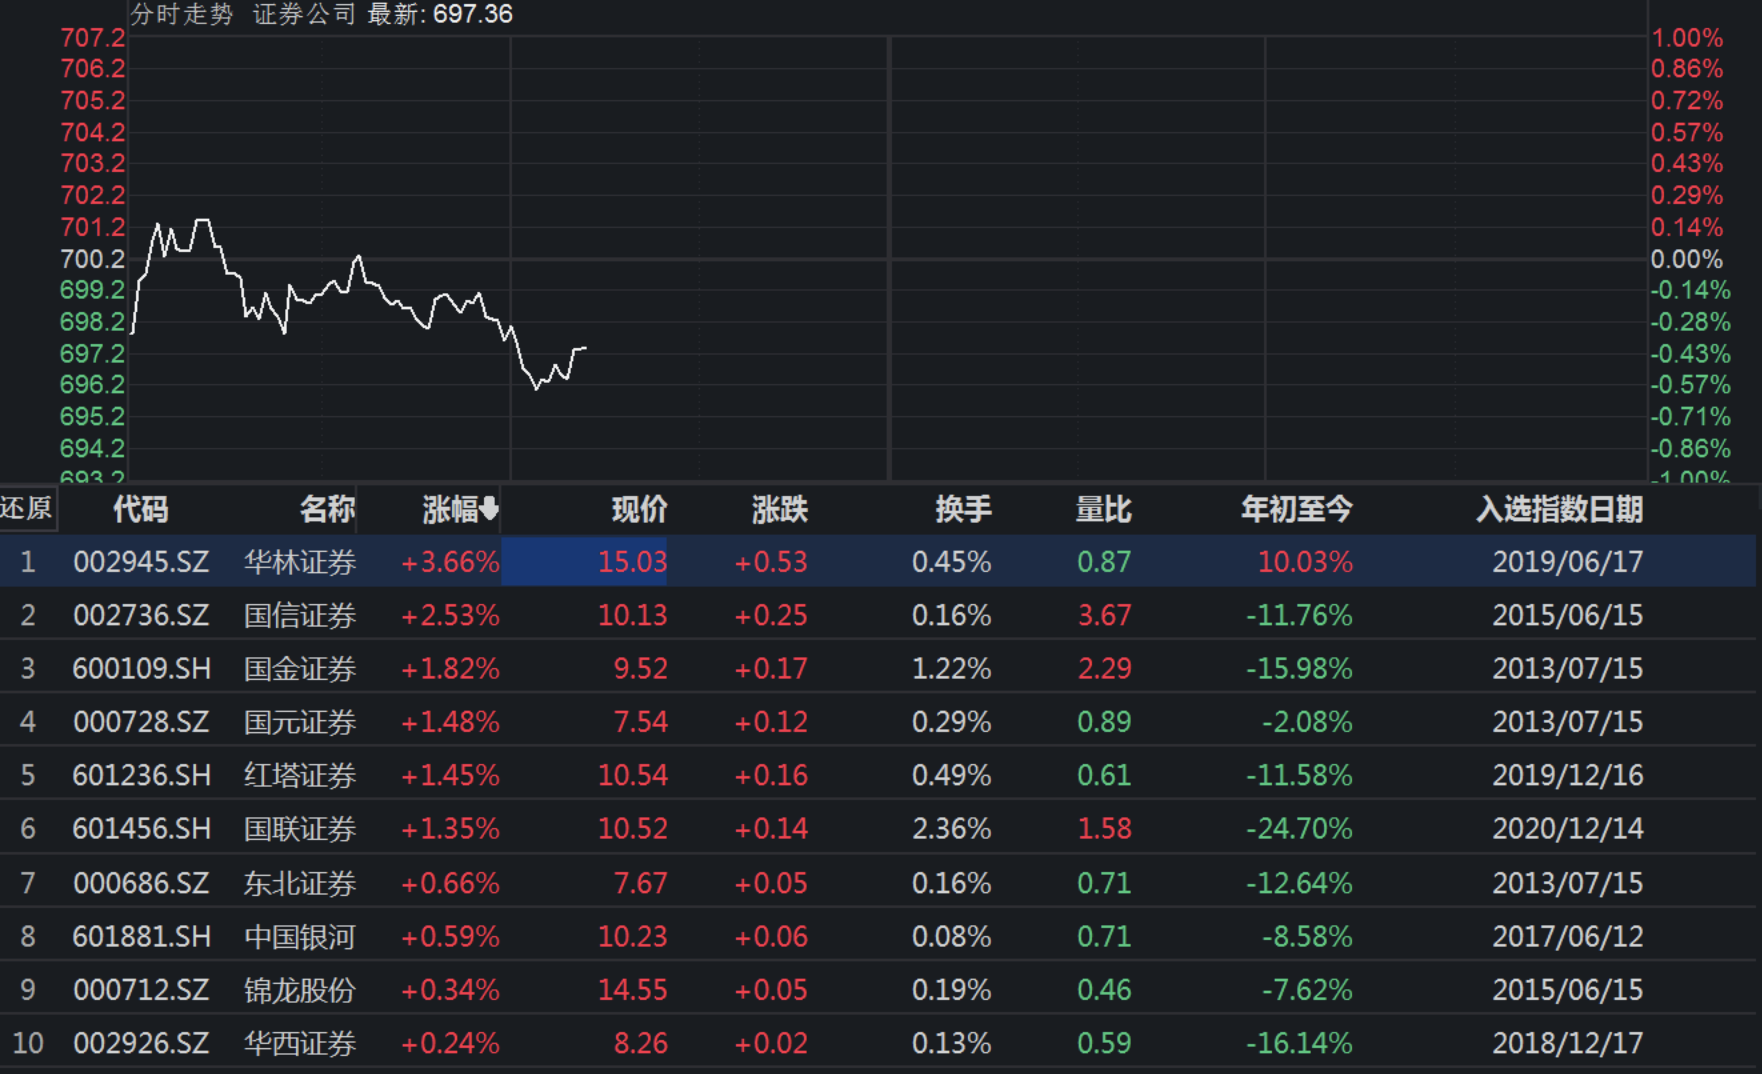This screenshot has height=1074, width=1762.
Task: Sort by 现价 column header
Action: click(x=639, y=510)
